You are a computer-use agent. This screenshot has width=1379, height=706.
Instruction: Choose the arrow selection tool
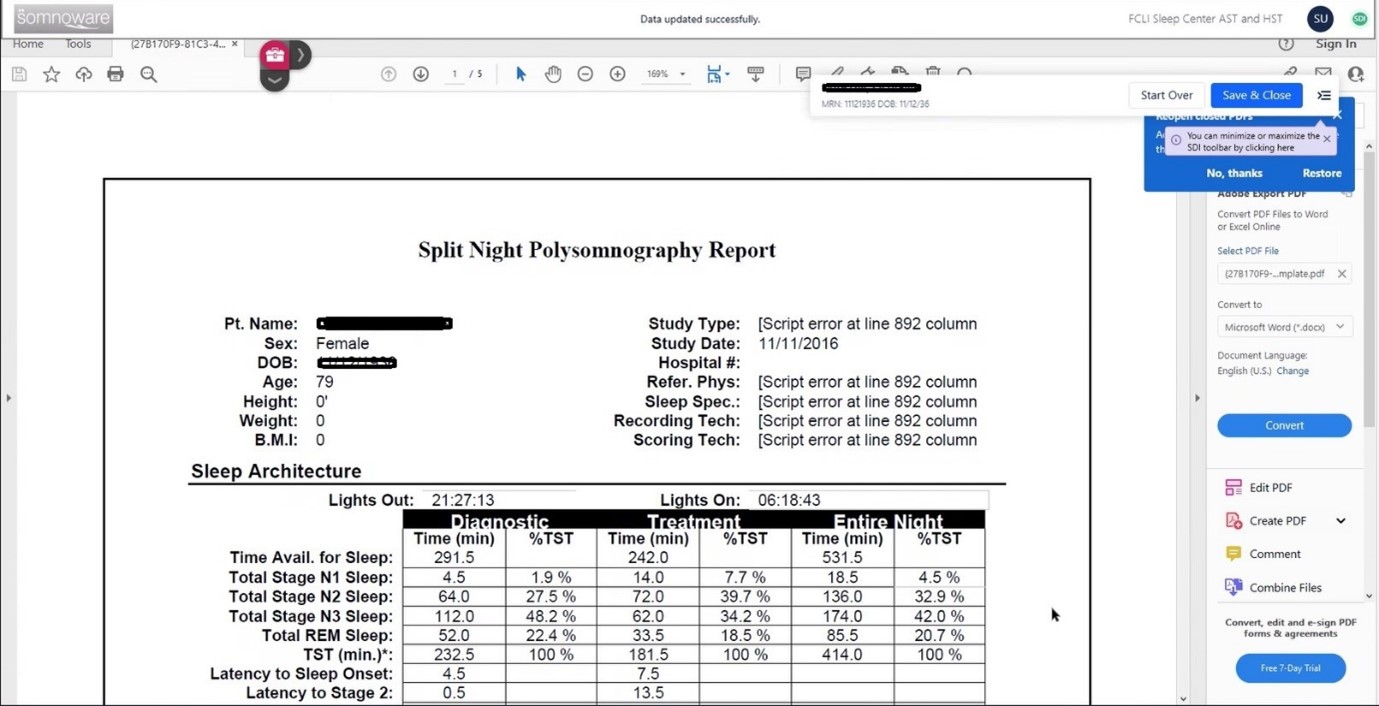point(520,74)
